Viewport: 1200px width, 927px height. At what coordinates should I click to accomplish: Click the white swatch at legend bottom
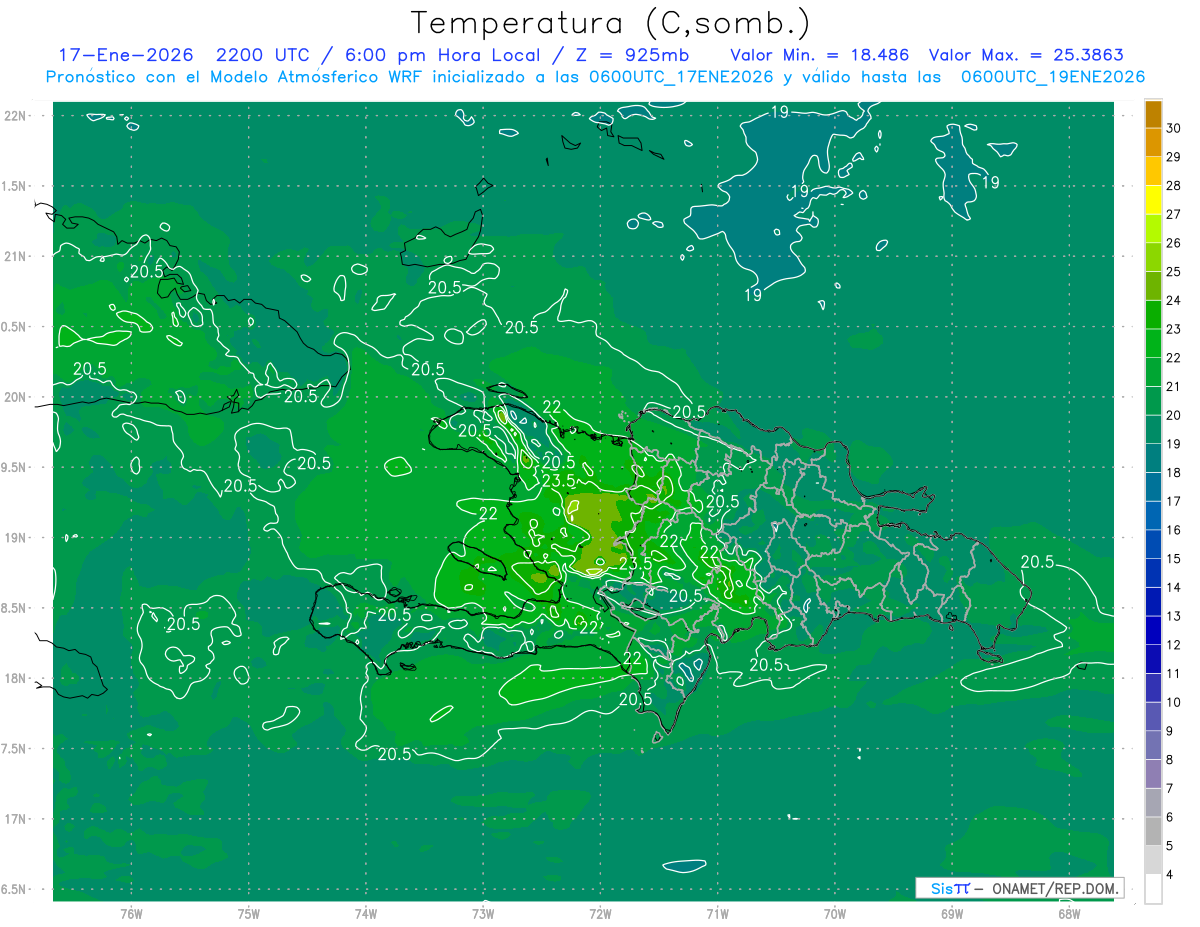(x=1153, y=889)
